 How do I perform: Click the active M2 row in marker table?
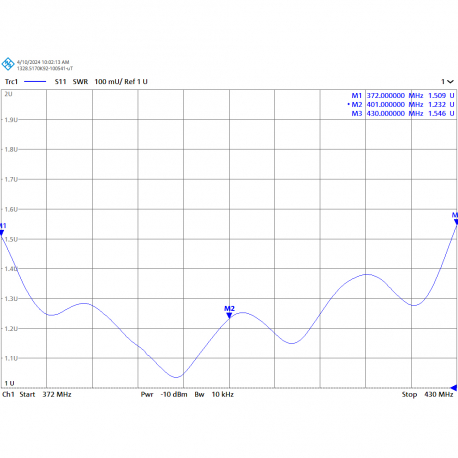click(x=401, y=105)
